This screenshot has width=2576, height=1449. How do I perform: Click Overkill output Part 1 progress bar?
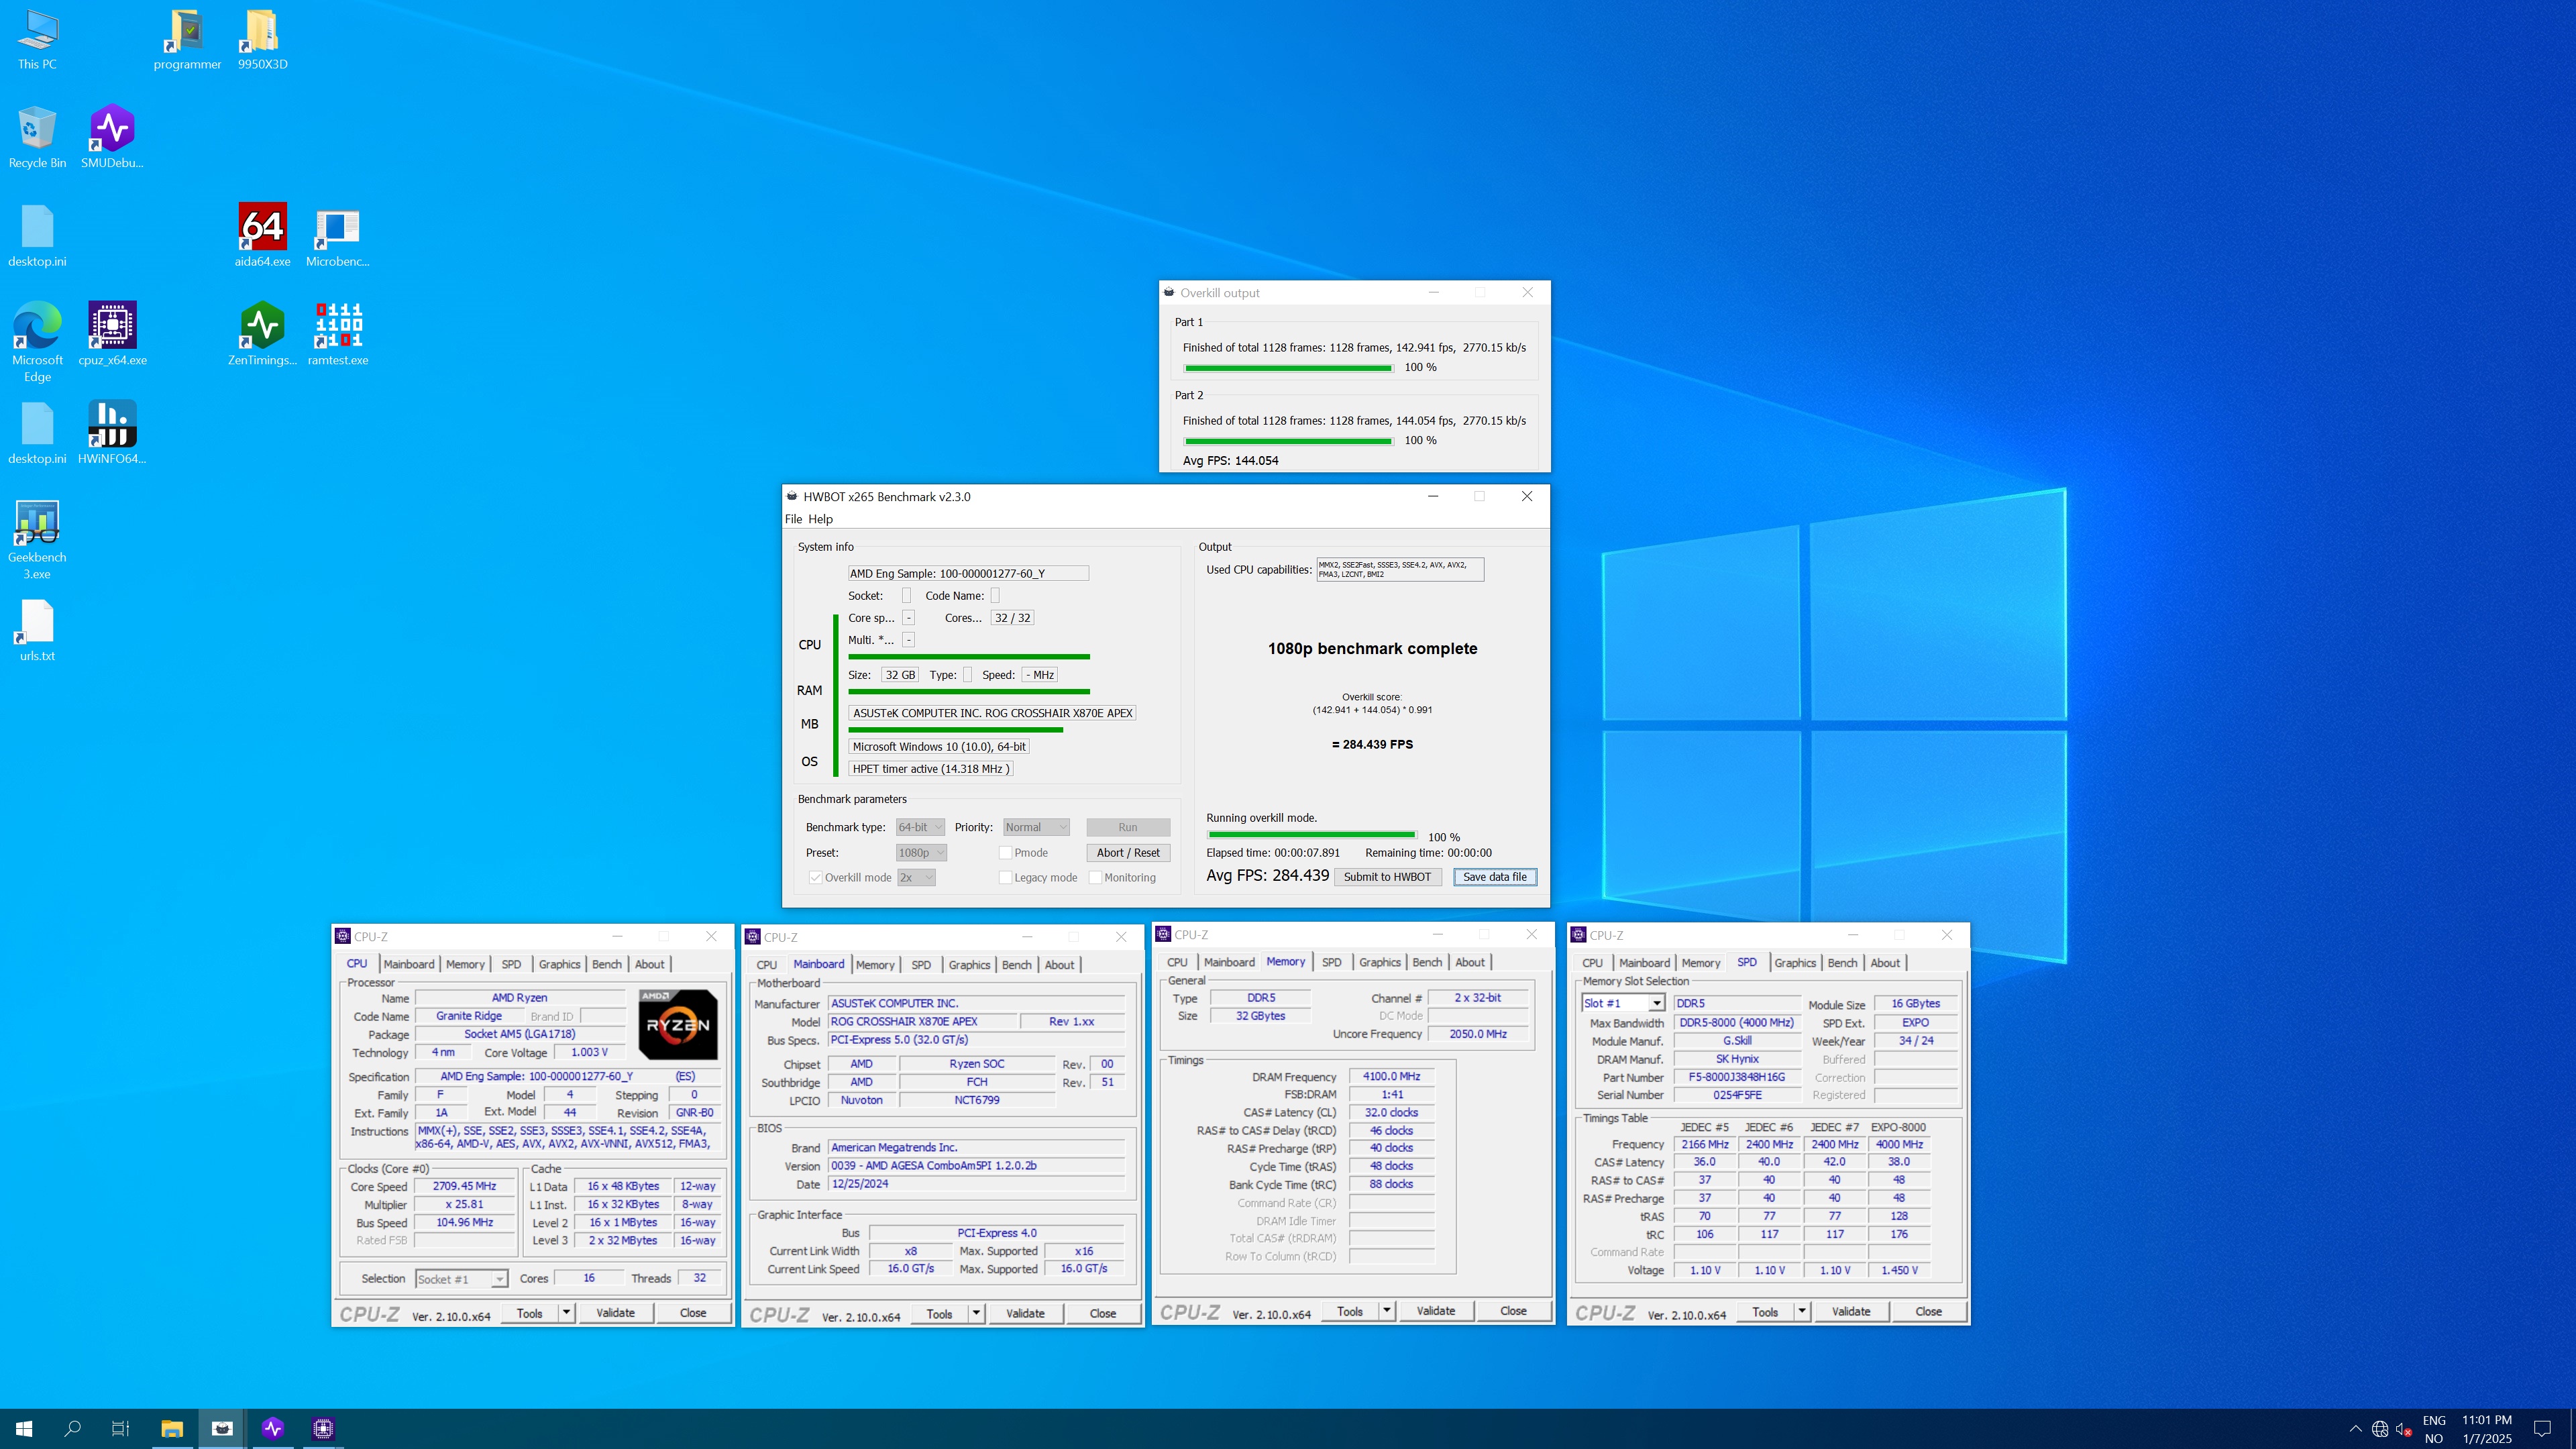[x=1288, y=368]
